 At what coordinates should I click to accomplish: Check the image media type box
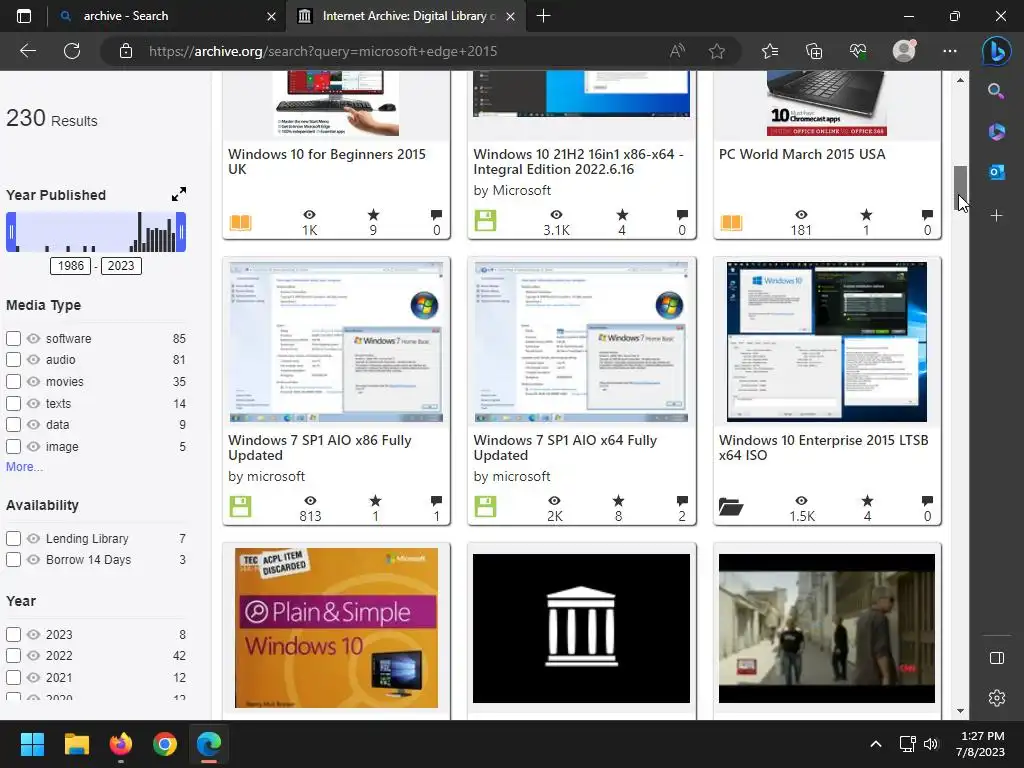[14, 447]
